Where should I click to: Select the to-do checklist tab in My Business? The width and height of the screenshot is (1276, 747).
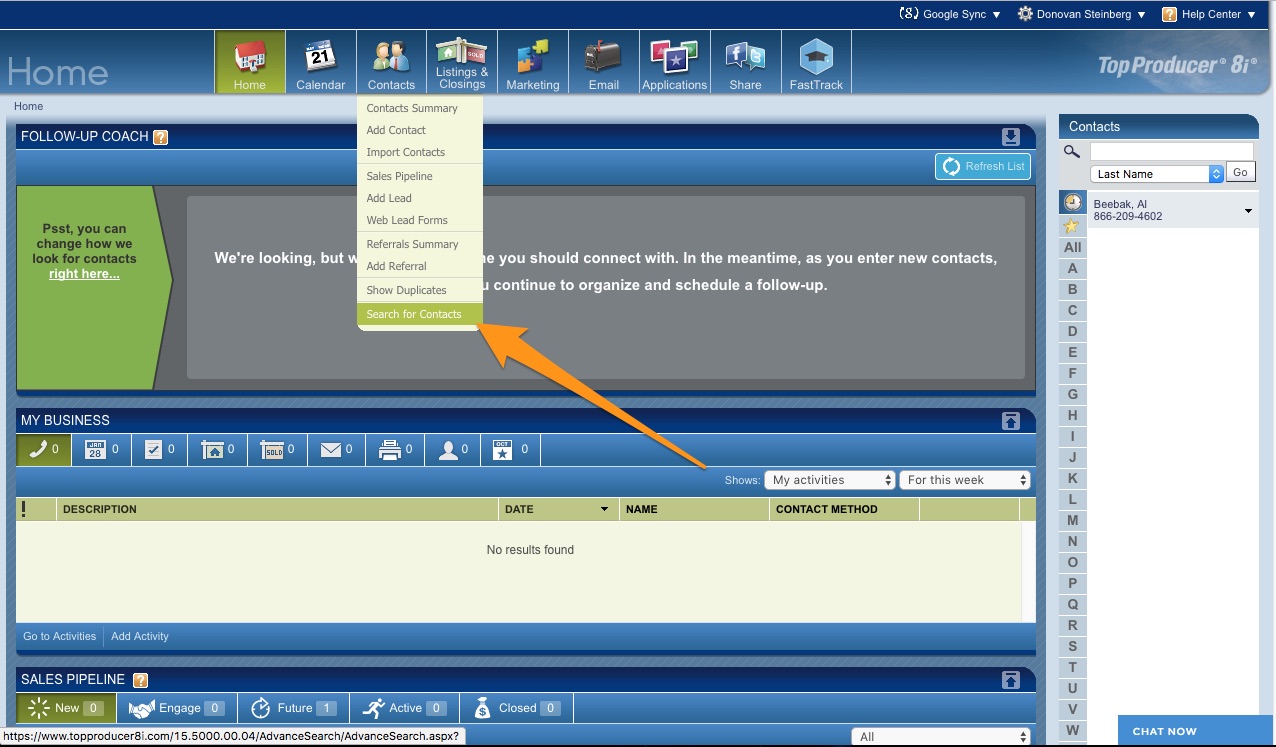(159, 450)
